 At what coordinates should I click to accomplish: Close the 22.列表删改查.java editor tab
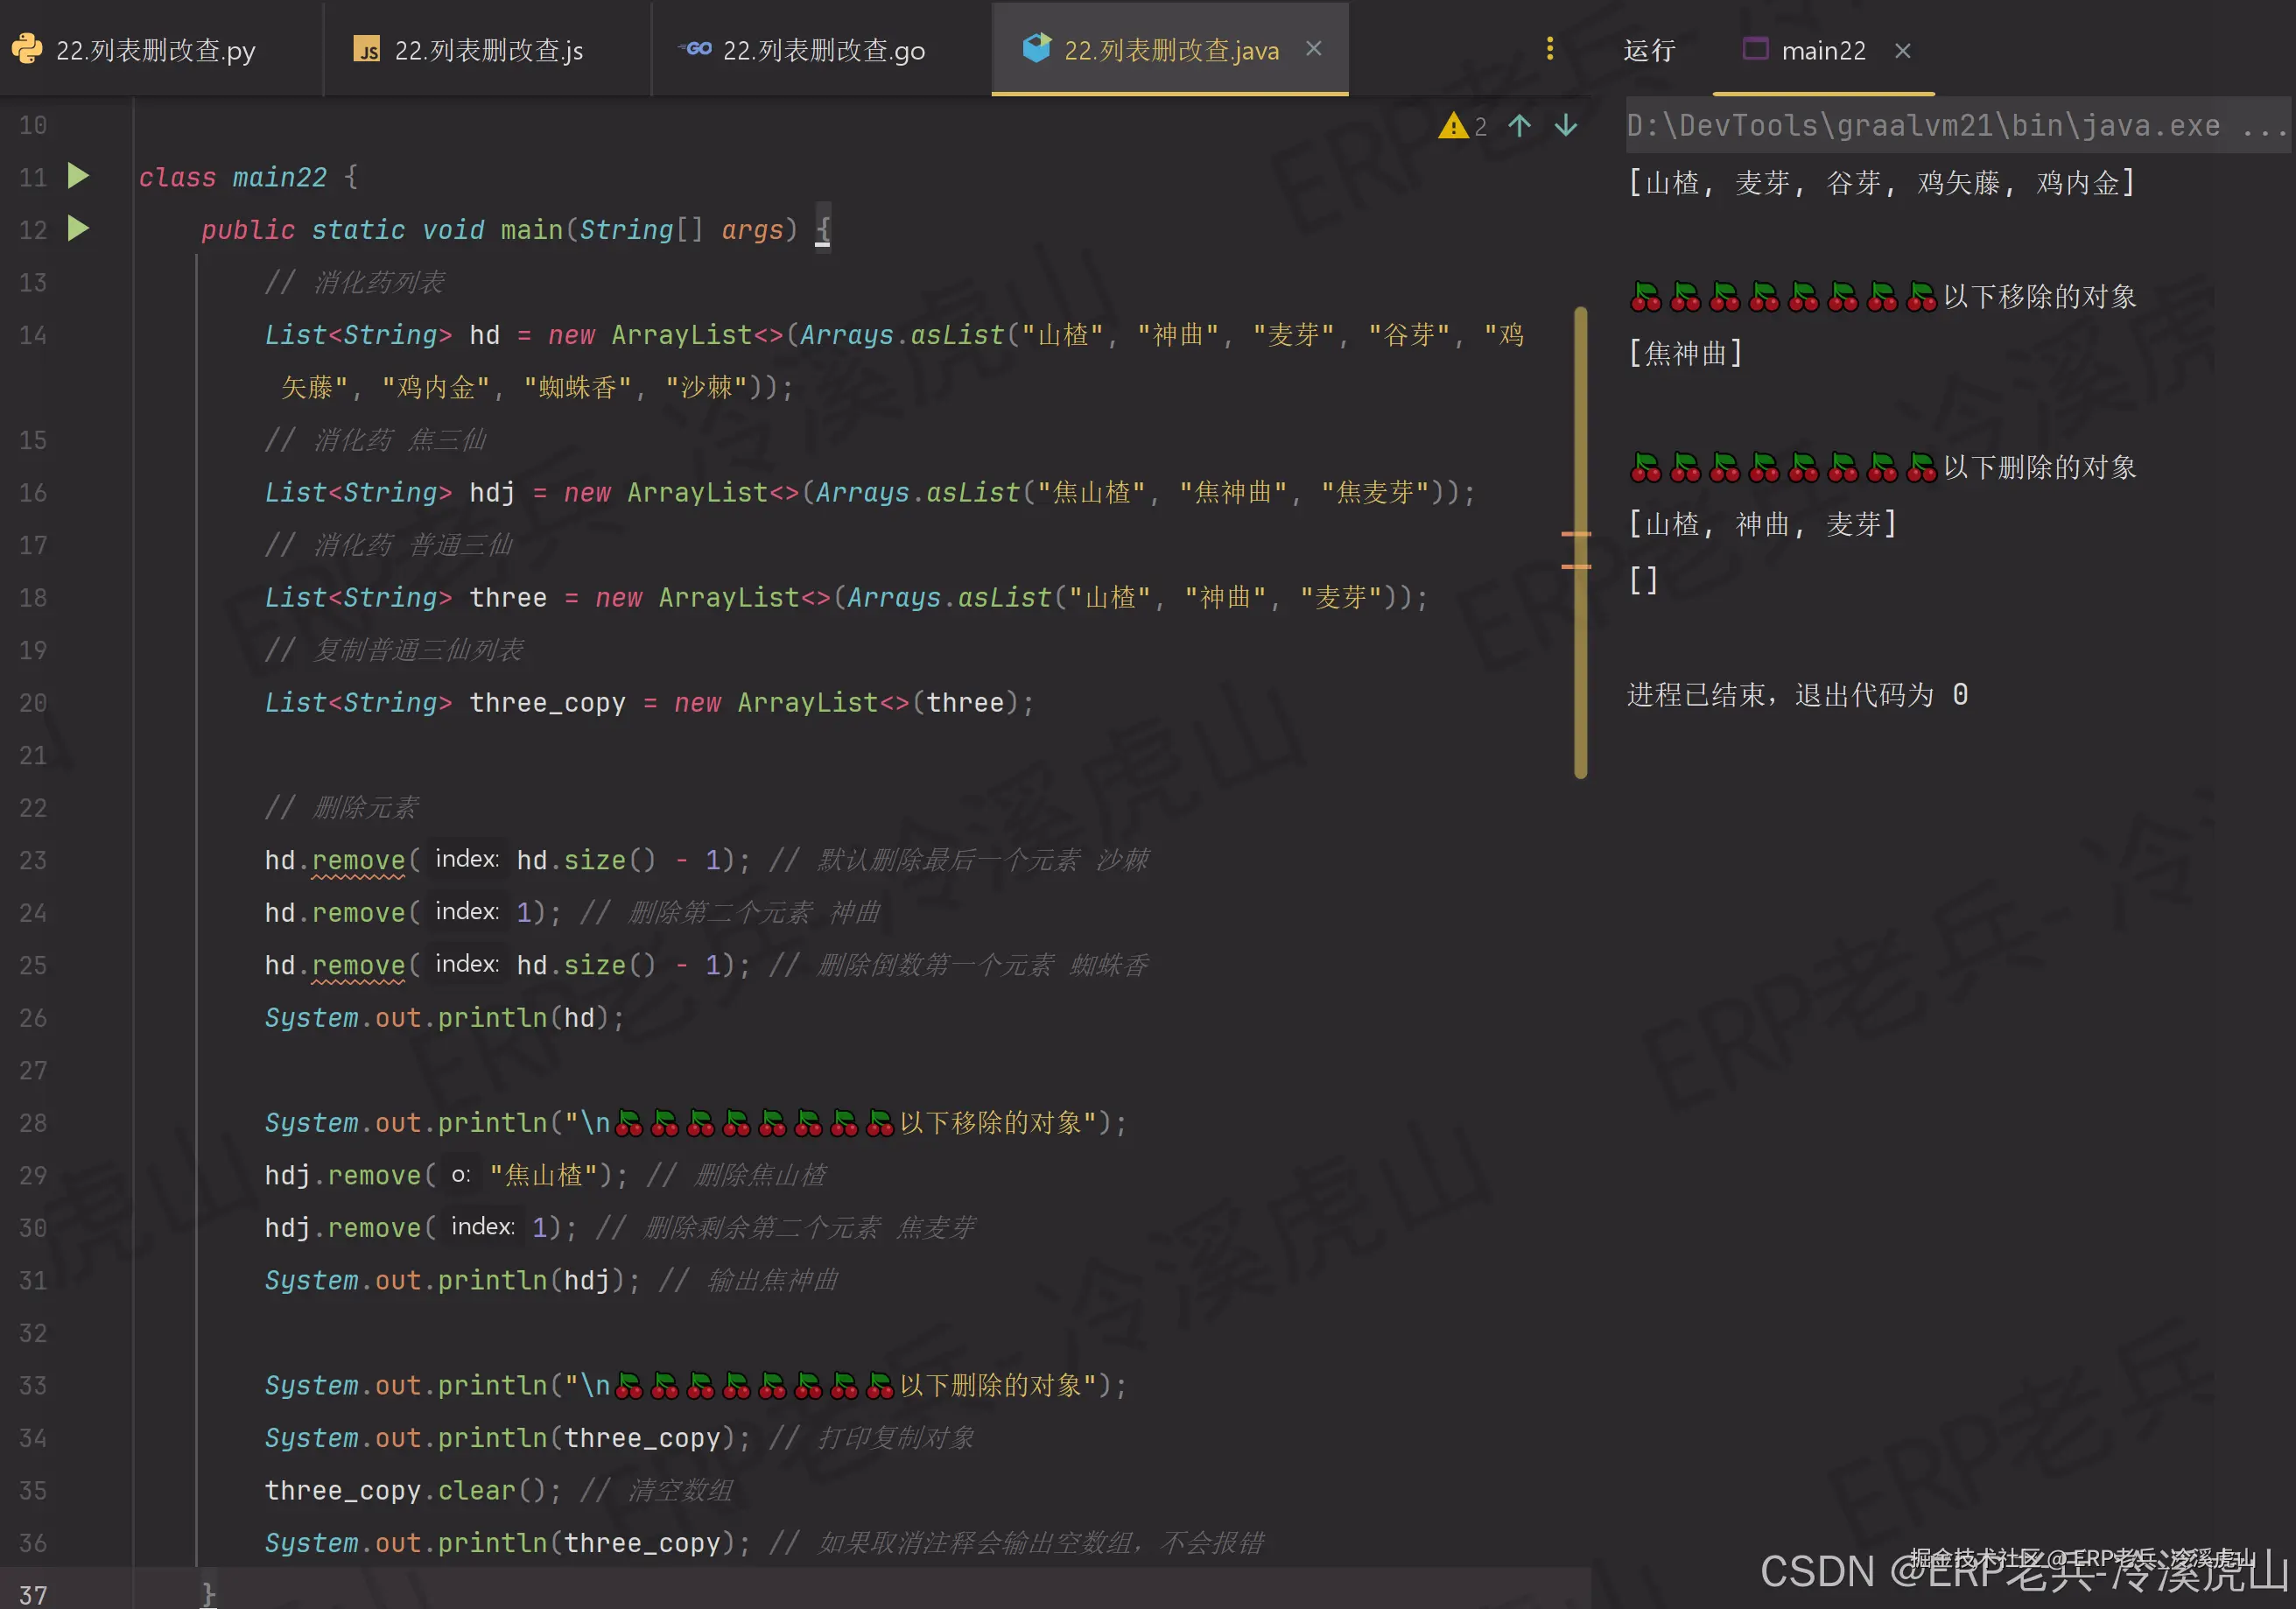pyautogui.click(x=1314, y=49)
